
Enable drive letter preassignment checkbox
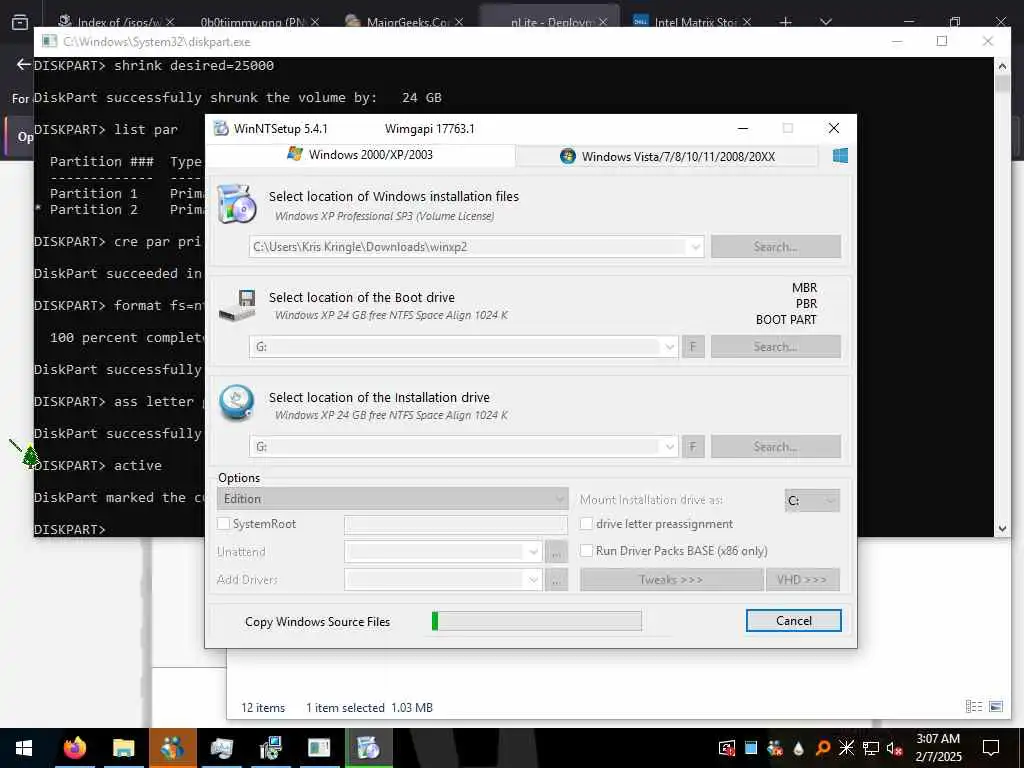point(586,524)
